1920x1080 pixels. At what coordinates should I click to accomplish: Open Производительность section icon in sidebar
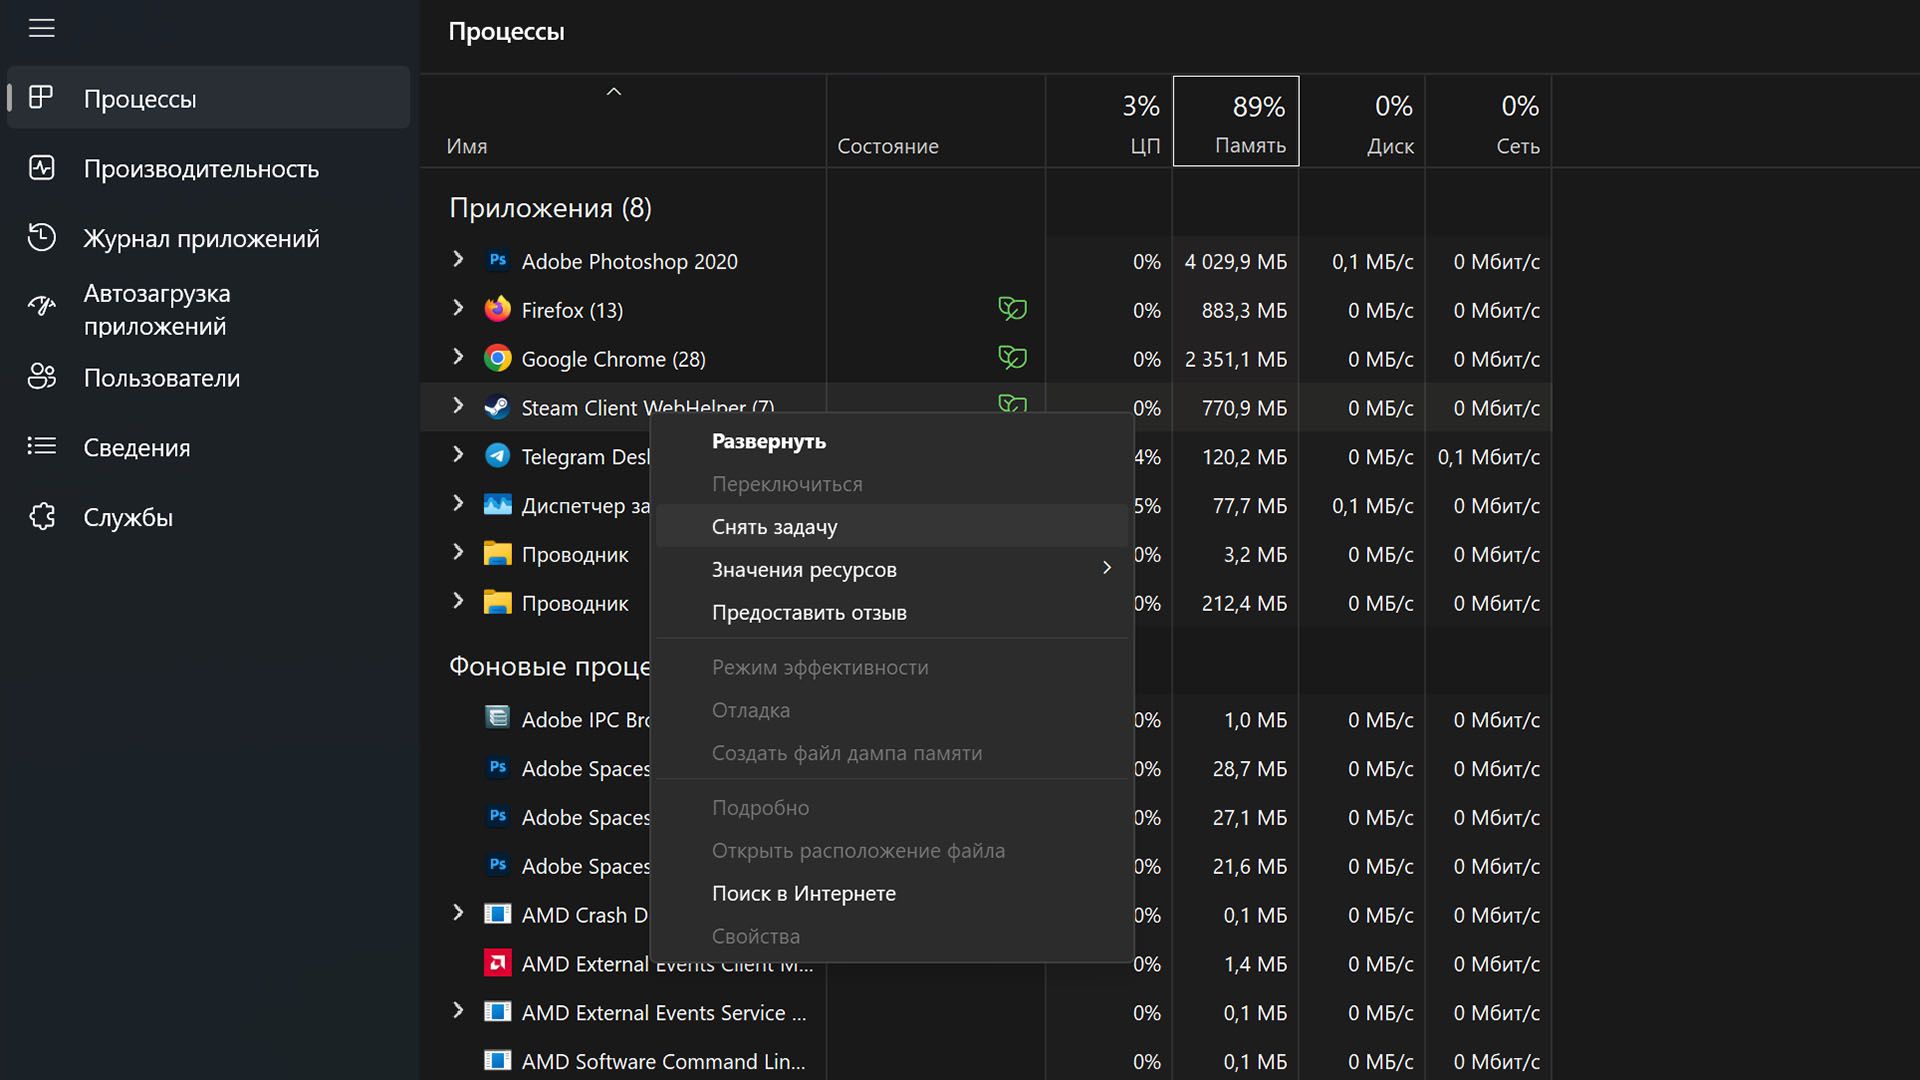pyautogui.click(x=41, y=168)
